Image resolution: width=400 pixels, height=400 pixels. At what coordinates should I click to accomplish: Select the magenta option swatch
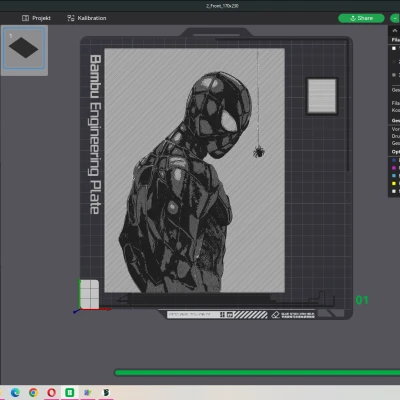pos(394,168)
